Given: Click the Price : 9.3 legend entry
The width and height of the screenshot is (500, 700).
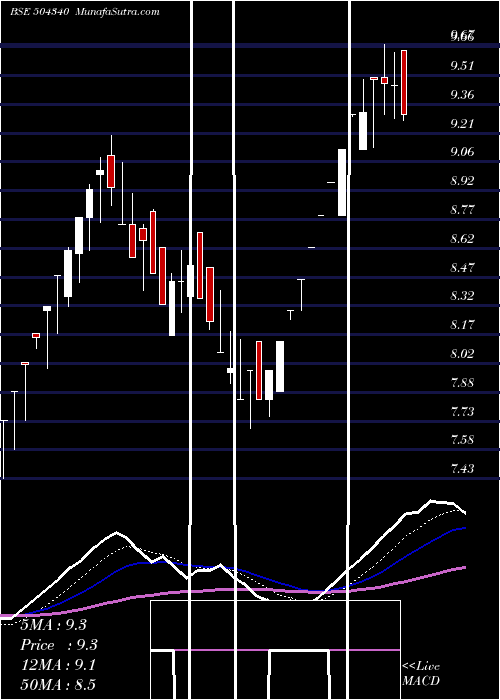Looking at the screenshot, I should 59,645.
